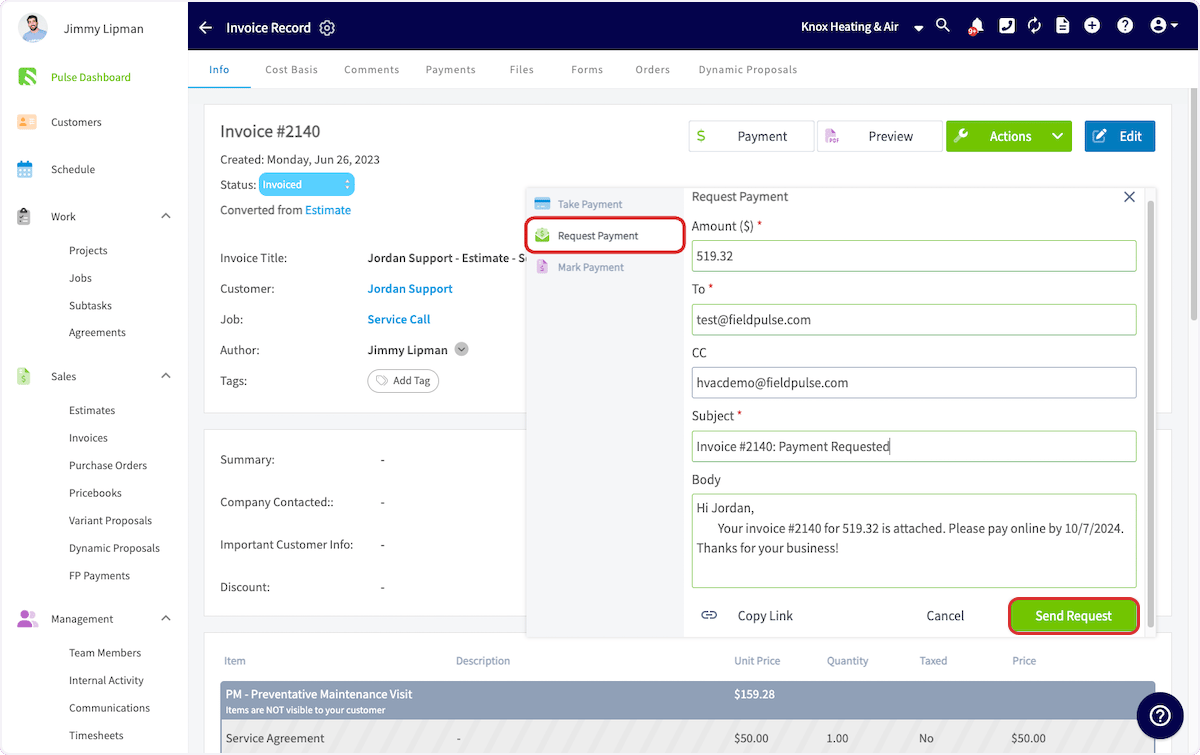
Task: Click the sync refresh icon
Action: coord(1035,26)
